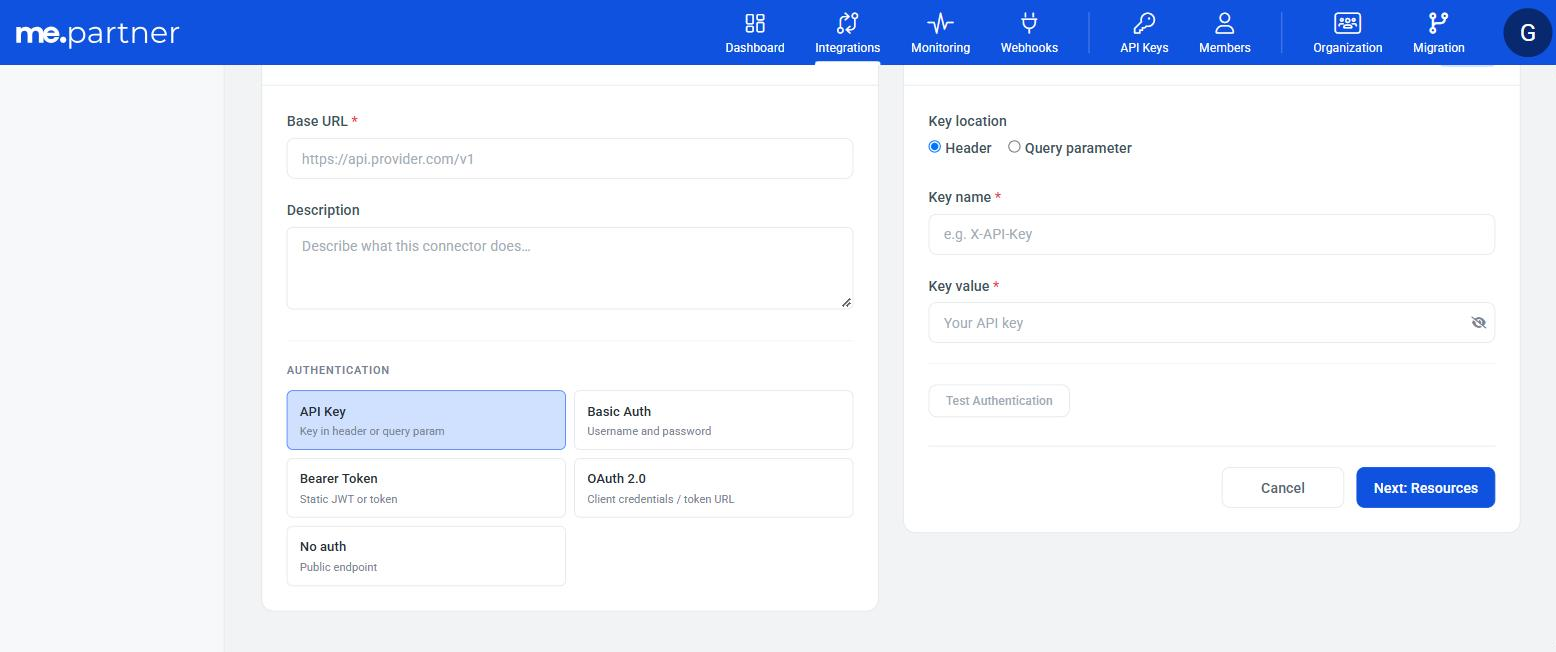Open the Organization icon
1556x652 pixels.
1348,23
